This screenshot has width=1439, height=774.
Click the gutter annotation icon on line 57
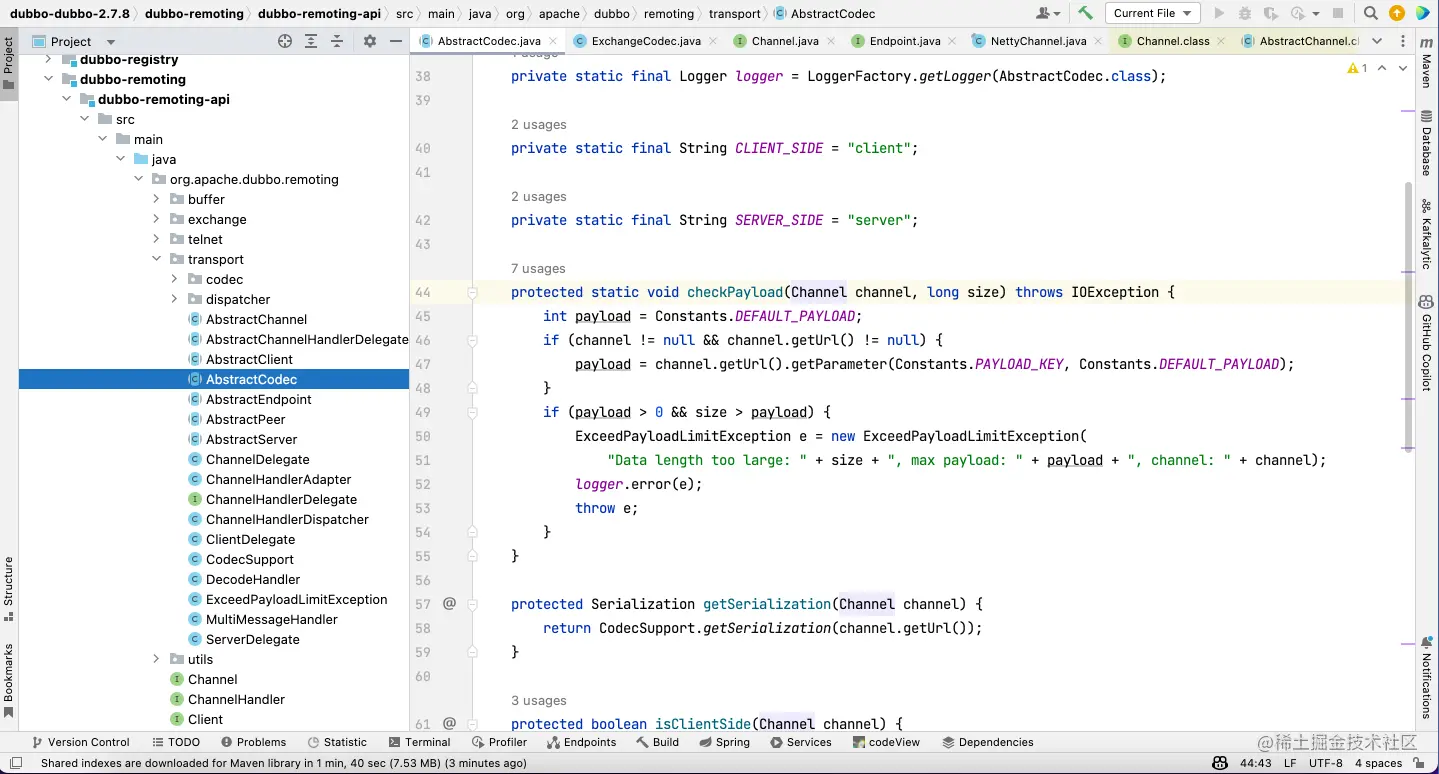pos(449,604)
